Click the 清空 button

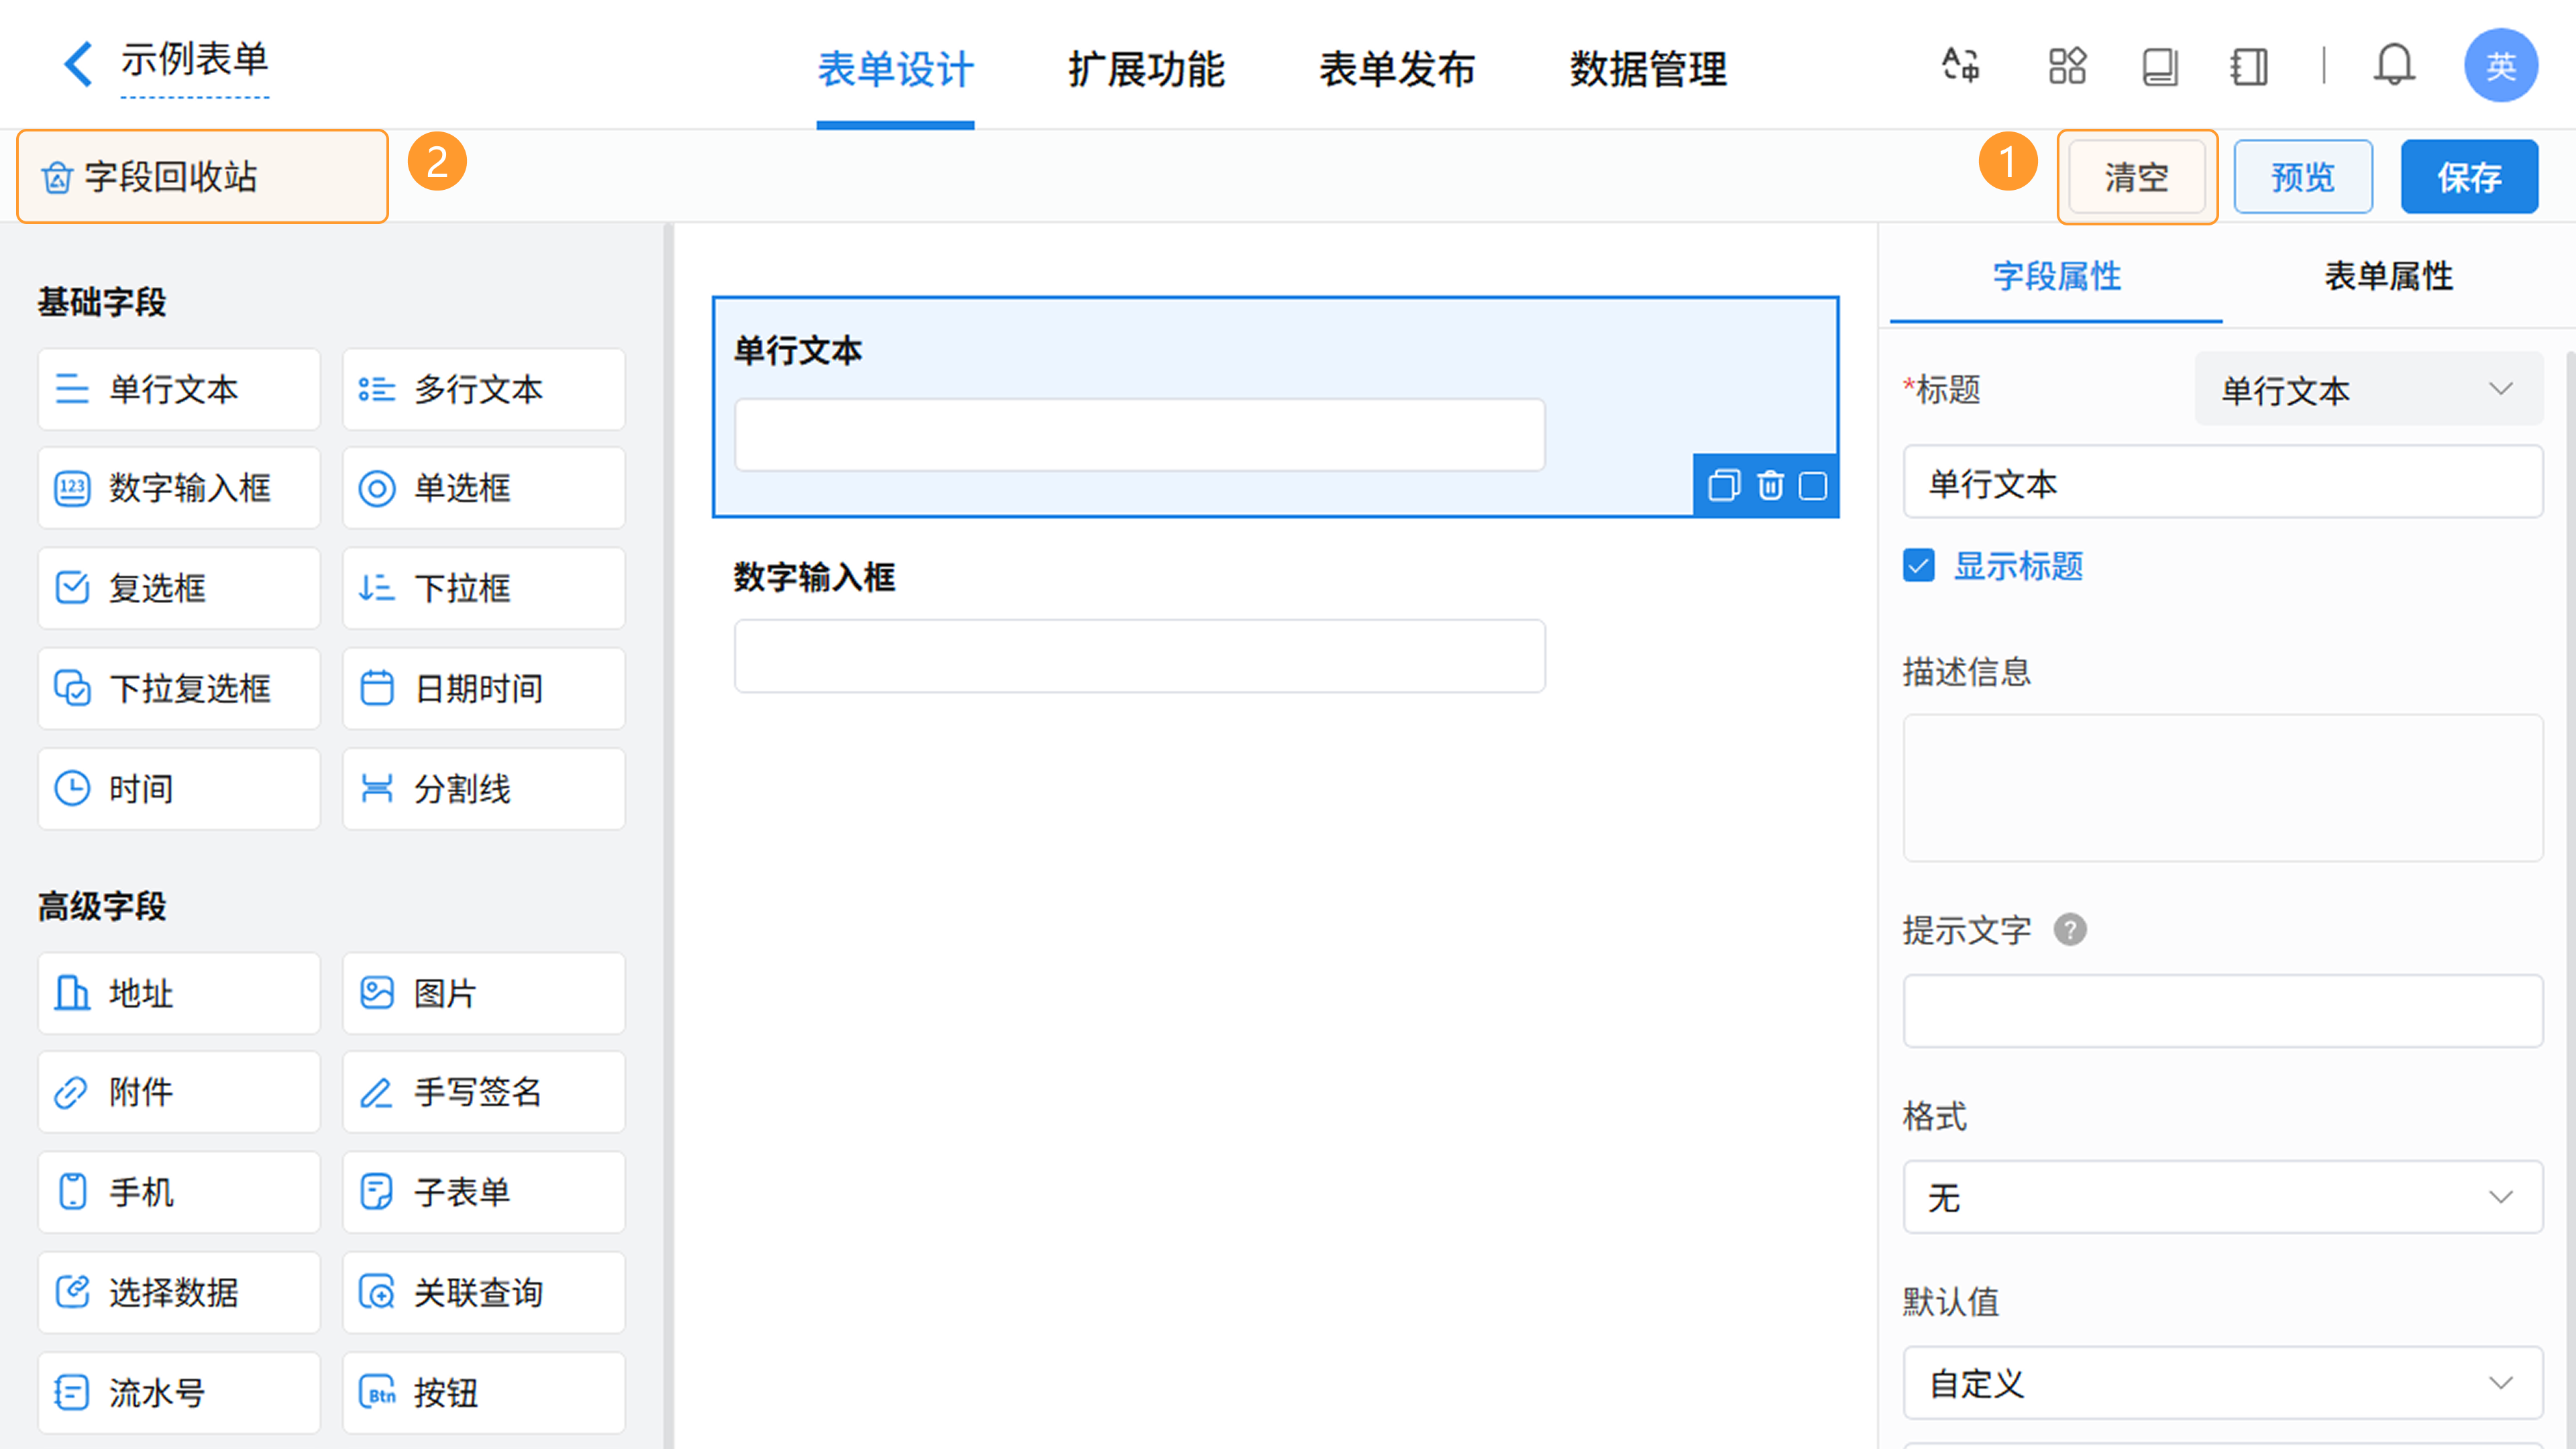(x=2136, y=177)
